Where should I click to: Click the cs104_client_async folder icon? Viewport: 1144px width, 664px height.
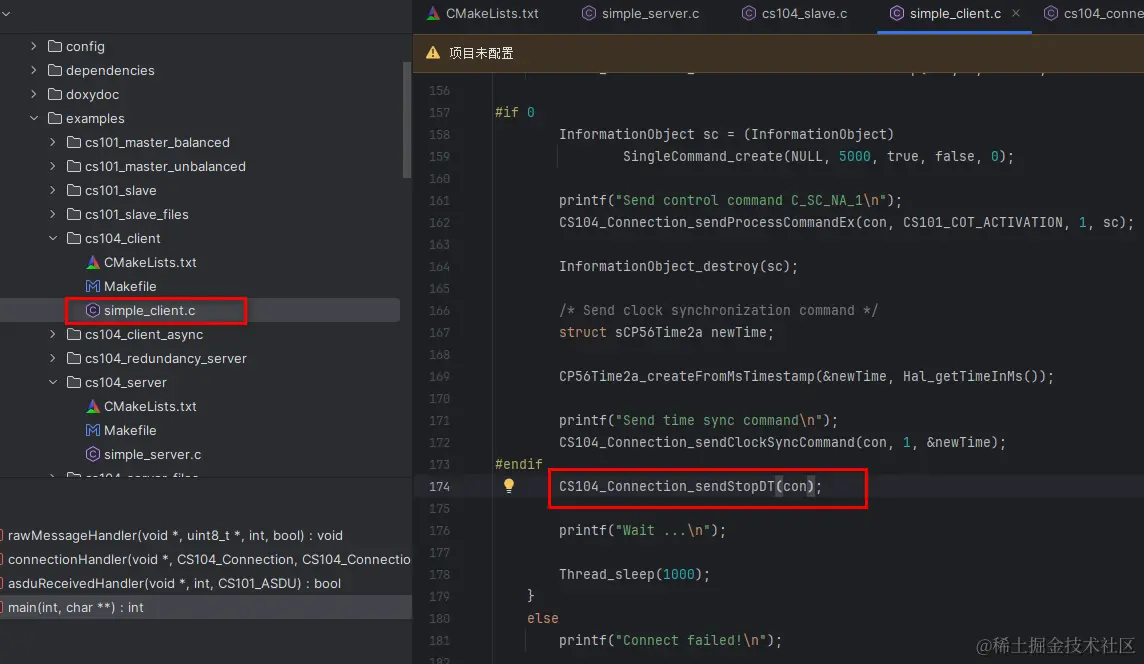tap(74, 334)
